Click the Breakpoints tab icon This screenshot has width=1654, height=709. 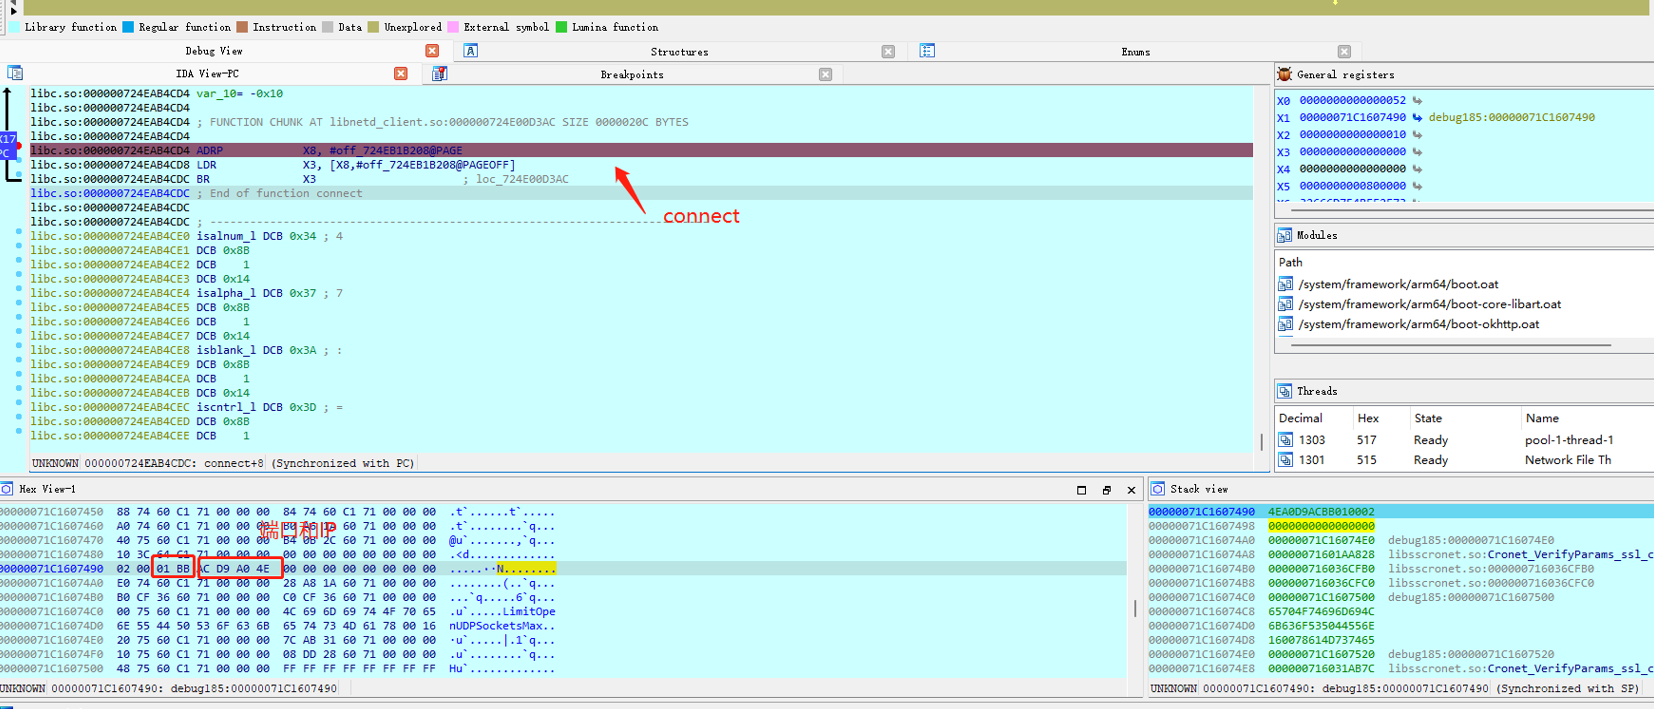[x=439, y=73]
